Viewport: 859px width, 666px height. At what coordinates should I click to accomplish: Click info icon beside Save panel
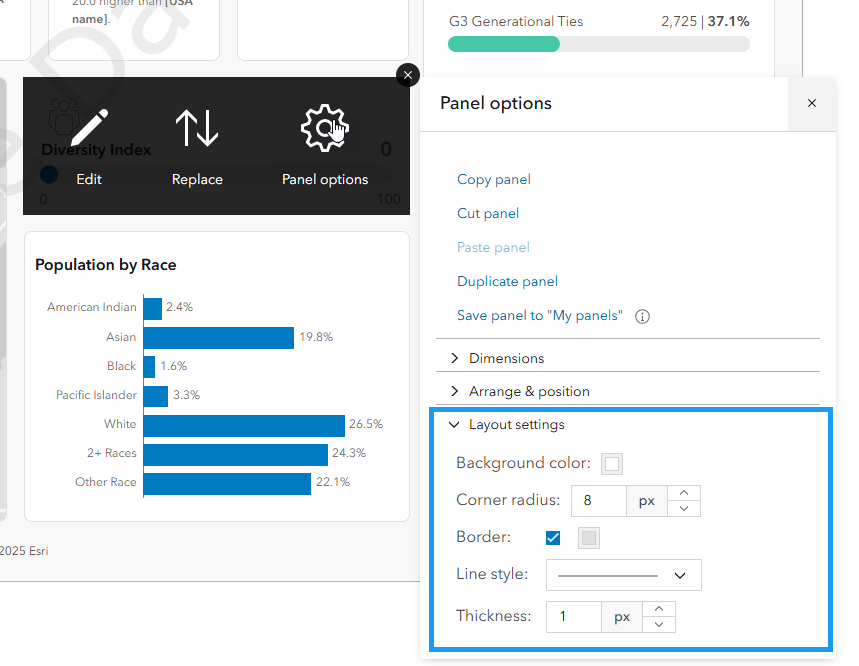pyautogui.click(x=643, y=317)
